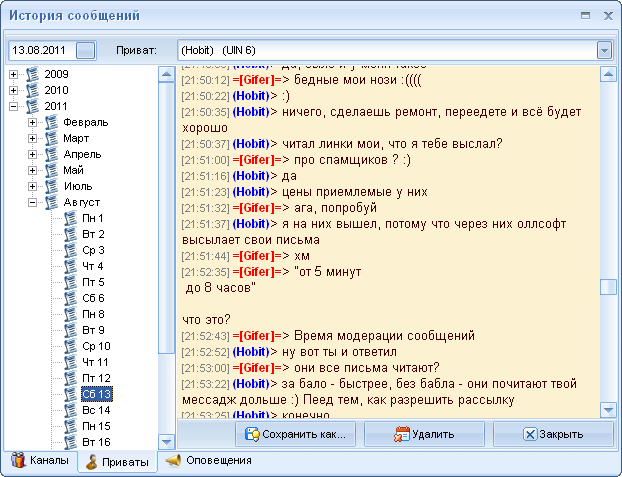Image resolution: width=622 pixels, height=477 pixels.
Task: Expand the 2010 year node
Action: pyautogui.click(x=13, y=90)
